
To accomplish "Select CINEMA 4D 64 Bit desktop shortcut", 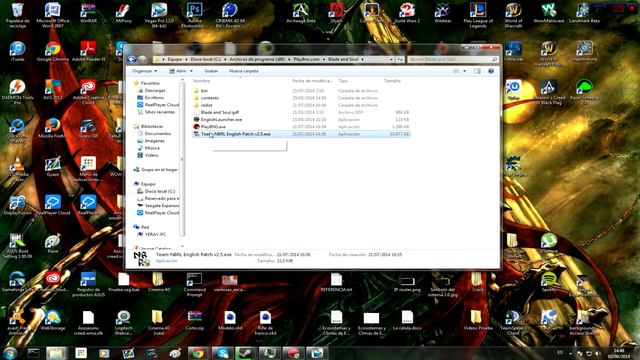I will click(230, 15).
